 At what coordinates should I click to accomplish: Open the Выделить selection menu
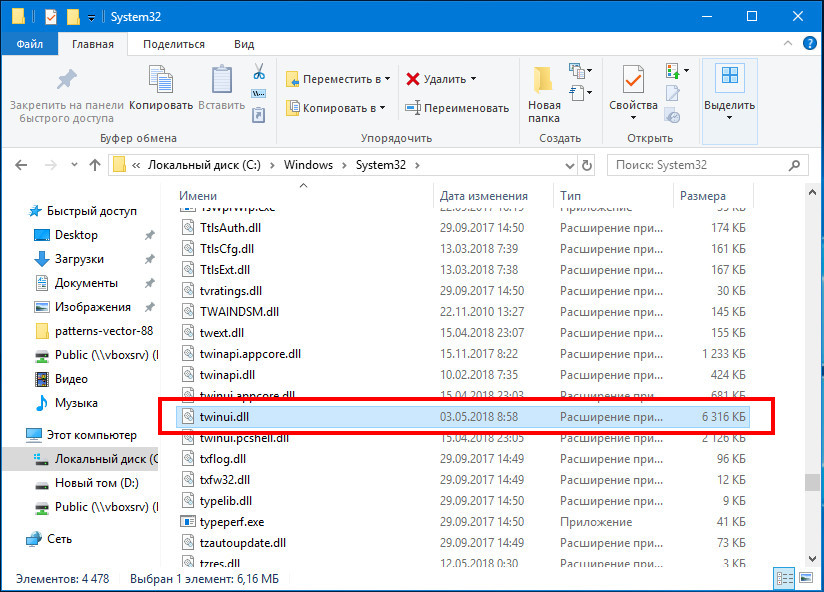tap(729, 101)
